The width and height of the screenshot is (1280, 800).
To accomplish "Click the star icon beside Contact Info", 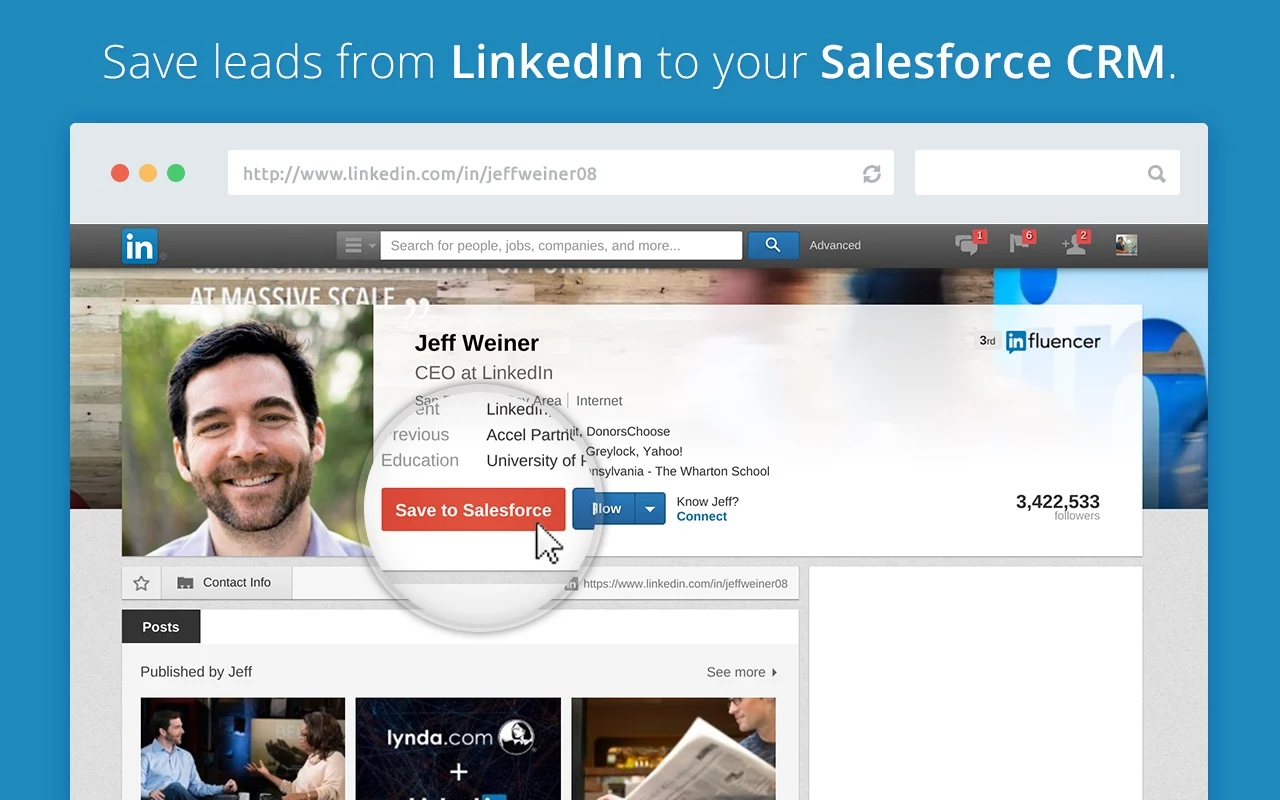I will [141, 583].
